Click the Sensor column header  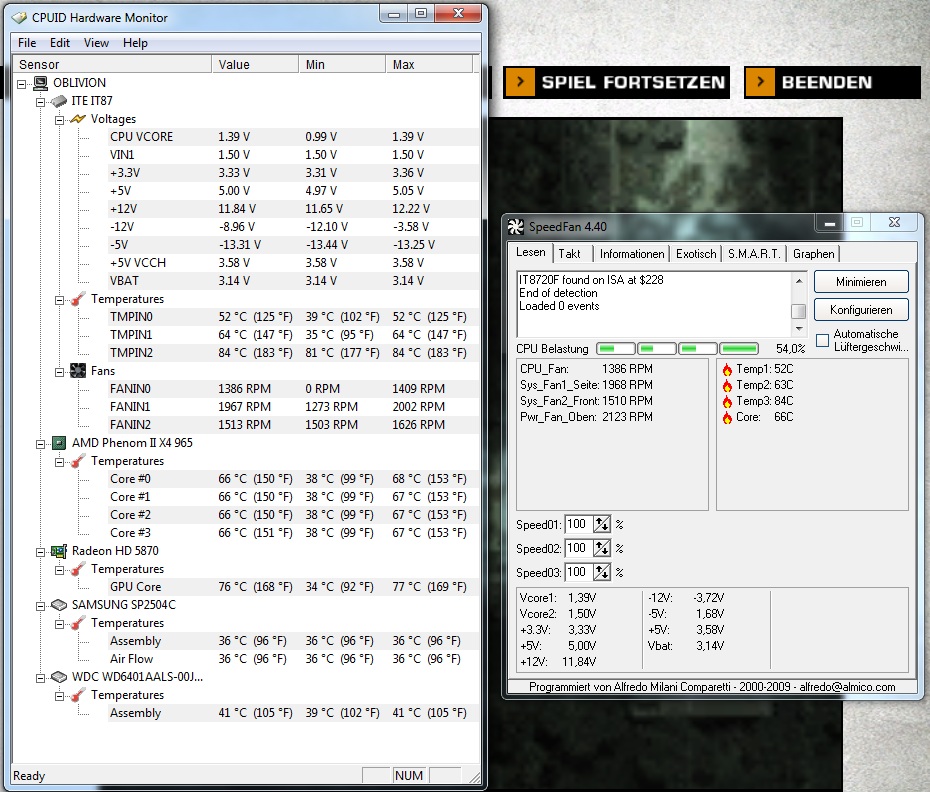[x=112, y=64]
